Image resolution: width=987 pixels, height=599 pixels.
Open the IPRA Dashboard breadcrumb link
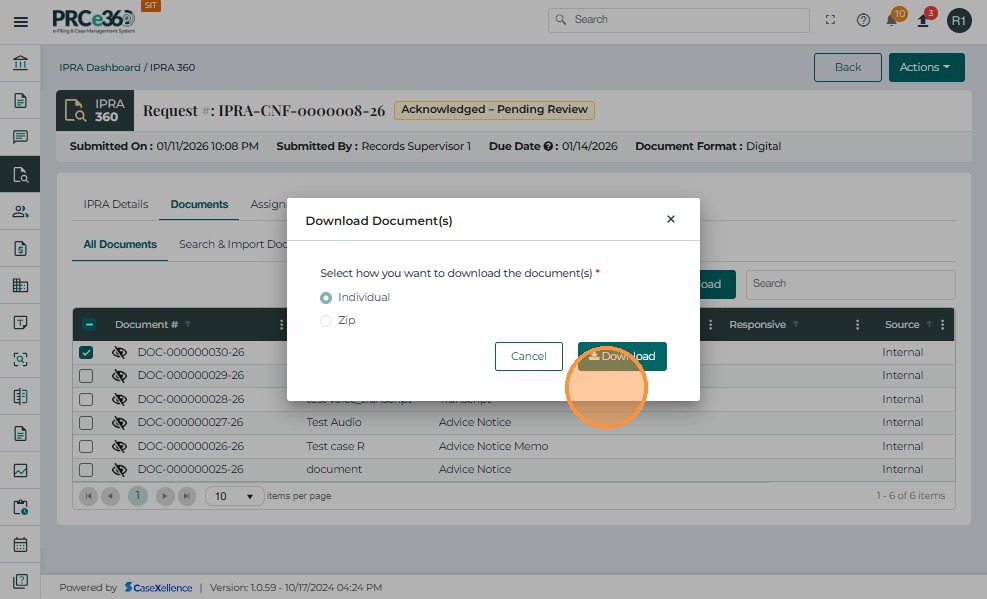coord(99,67)
